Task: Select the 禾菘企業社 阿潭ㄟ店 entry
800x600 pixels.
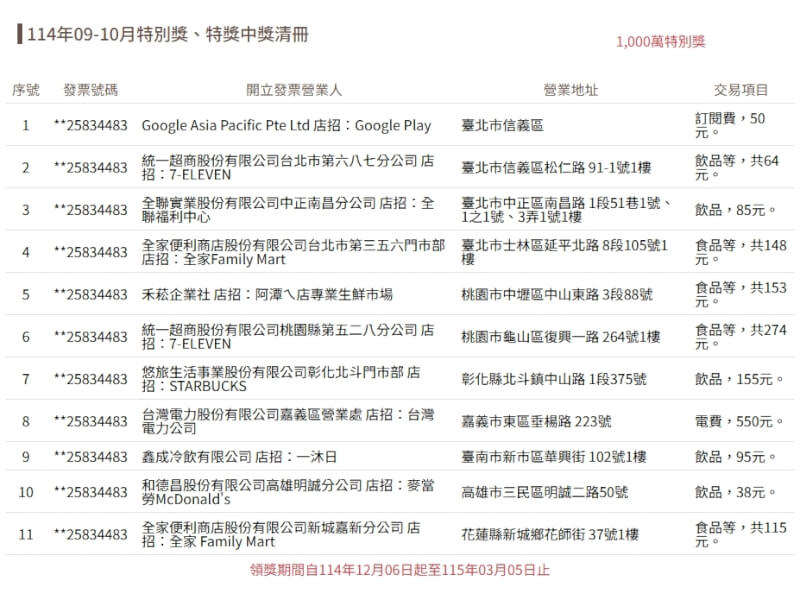Action: (267, 295)
